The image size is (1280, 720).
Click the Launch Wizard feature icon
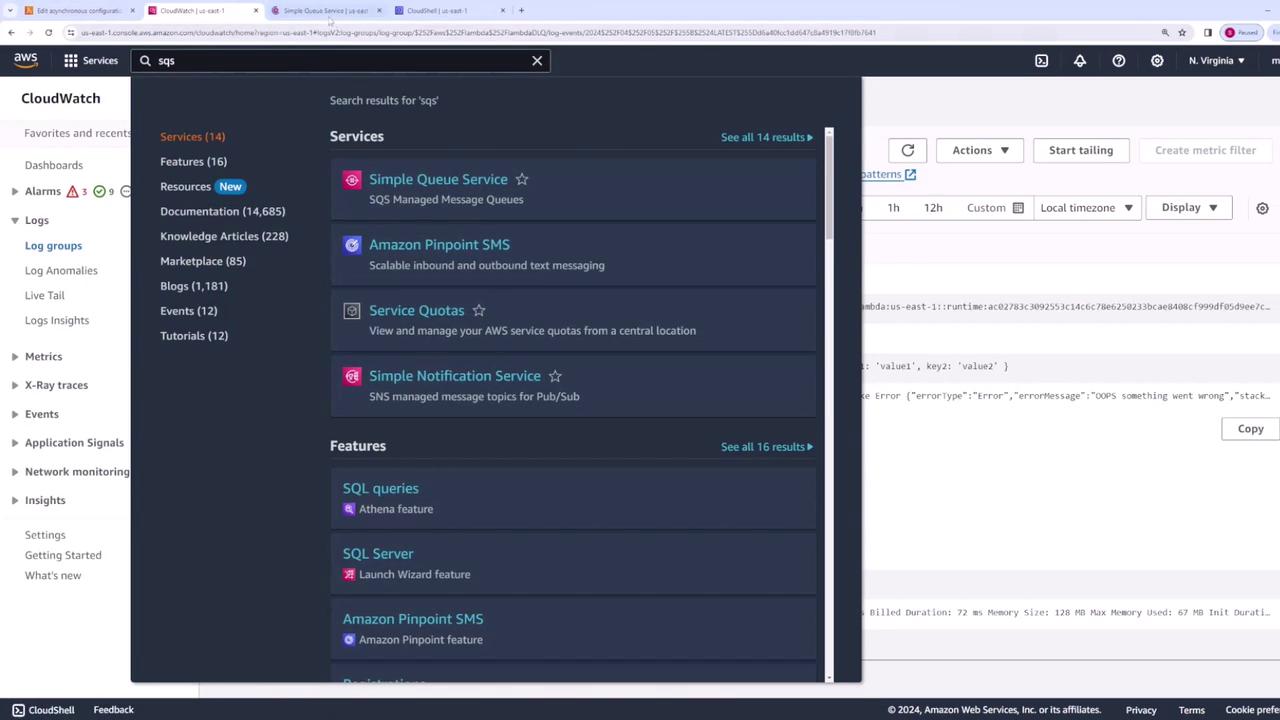coord(349,574)
